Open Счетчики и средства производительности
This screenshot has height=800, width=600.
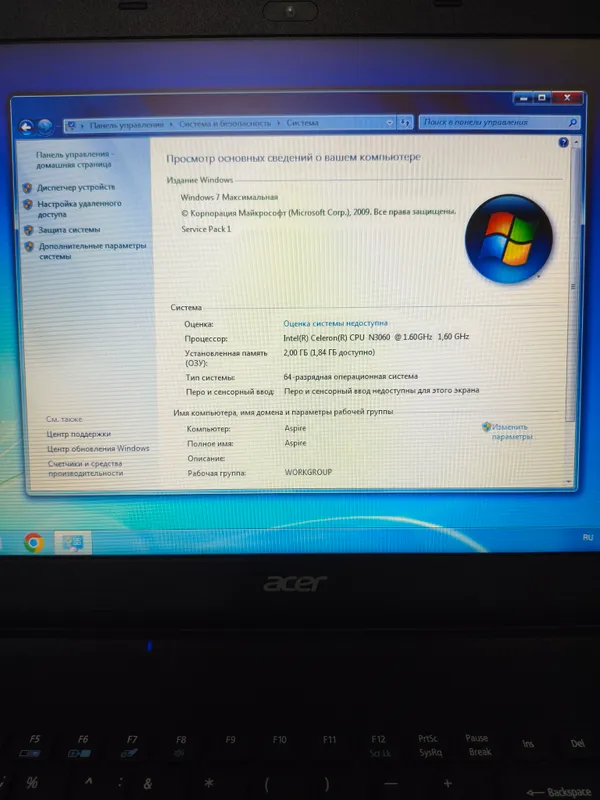click(85, 468)
